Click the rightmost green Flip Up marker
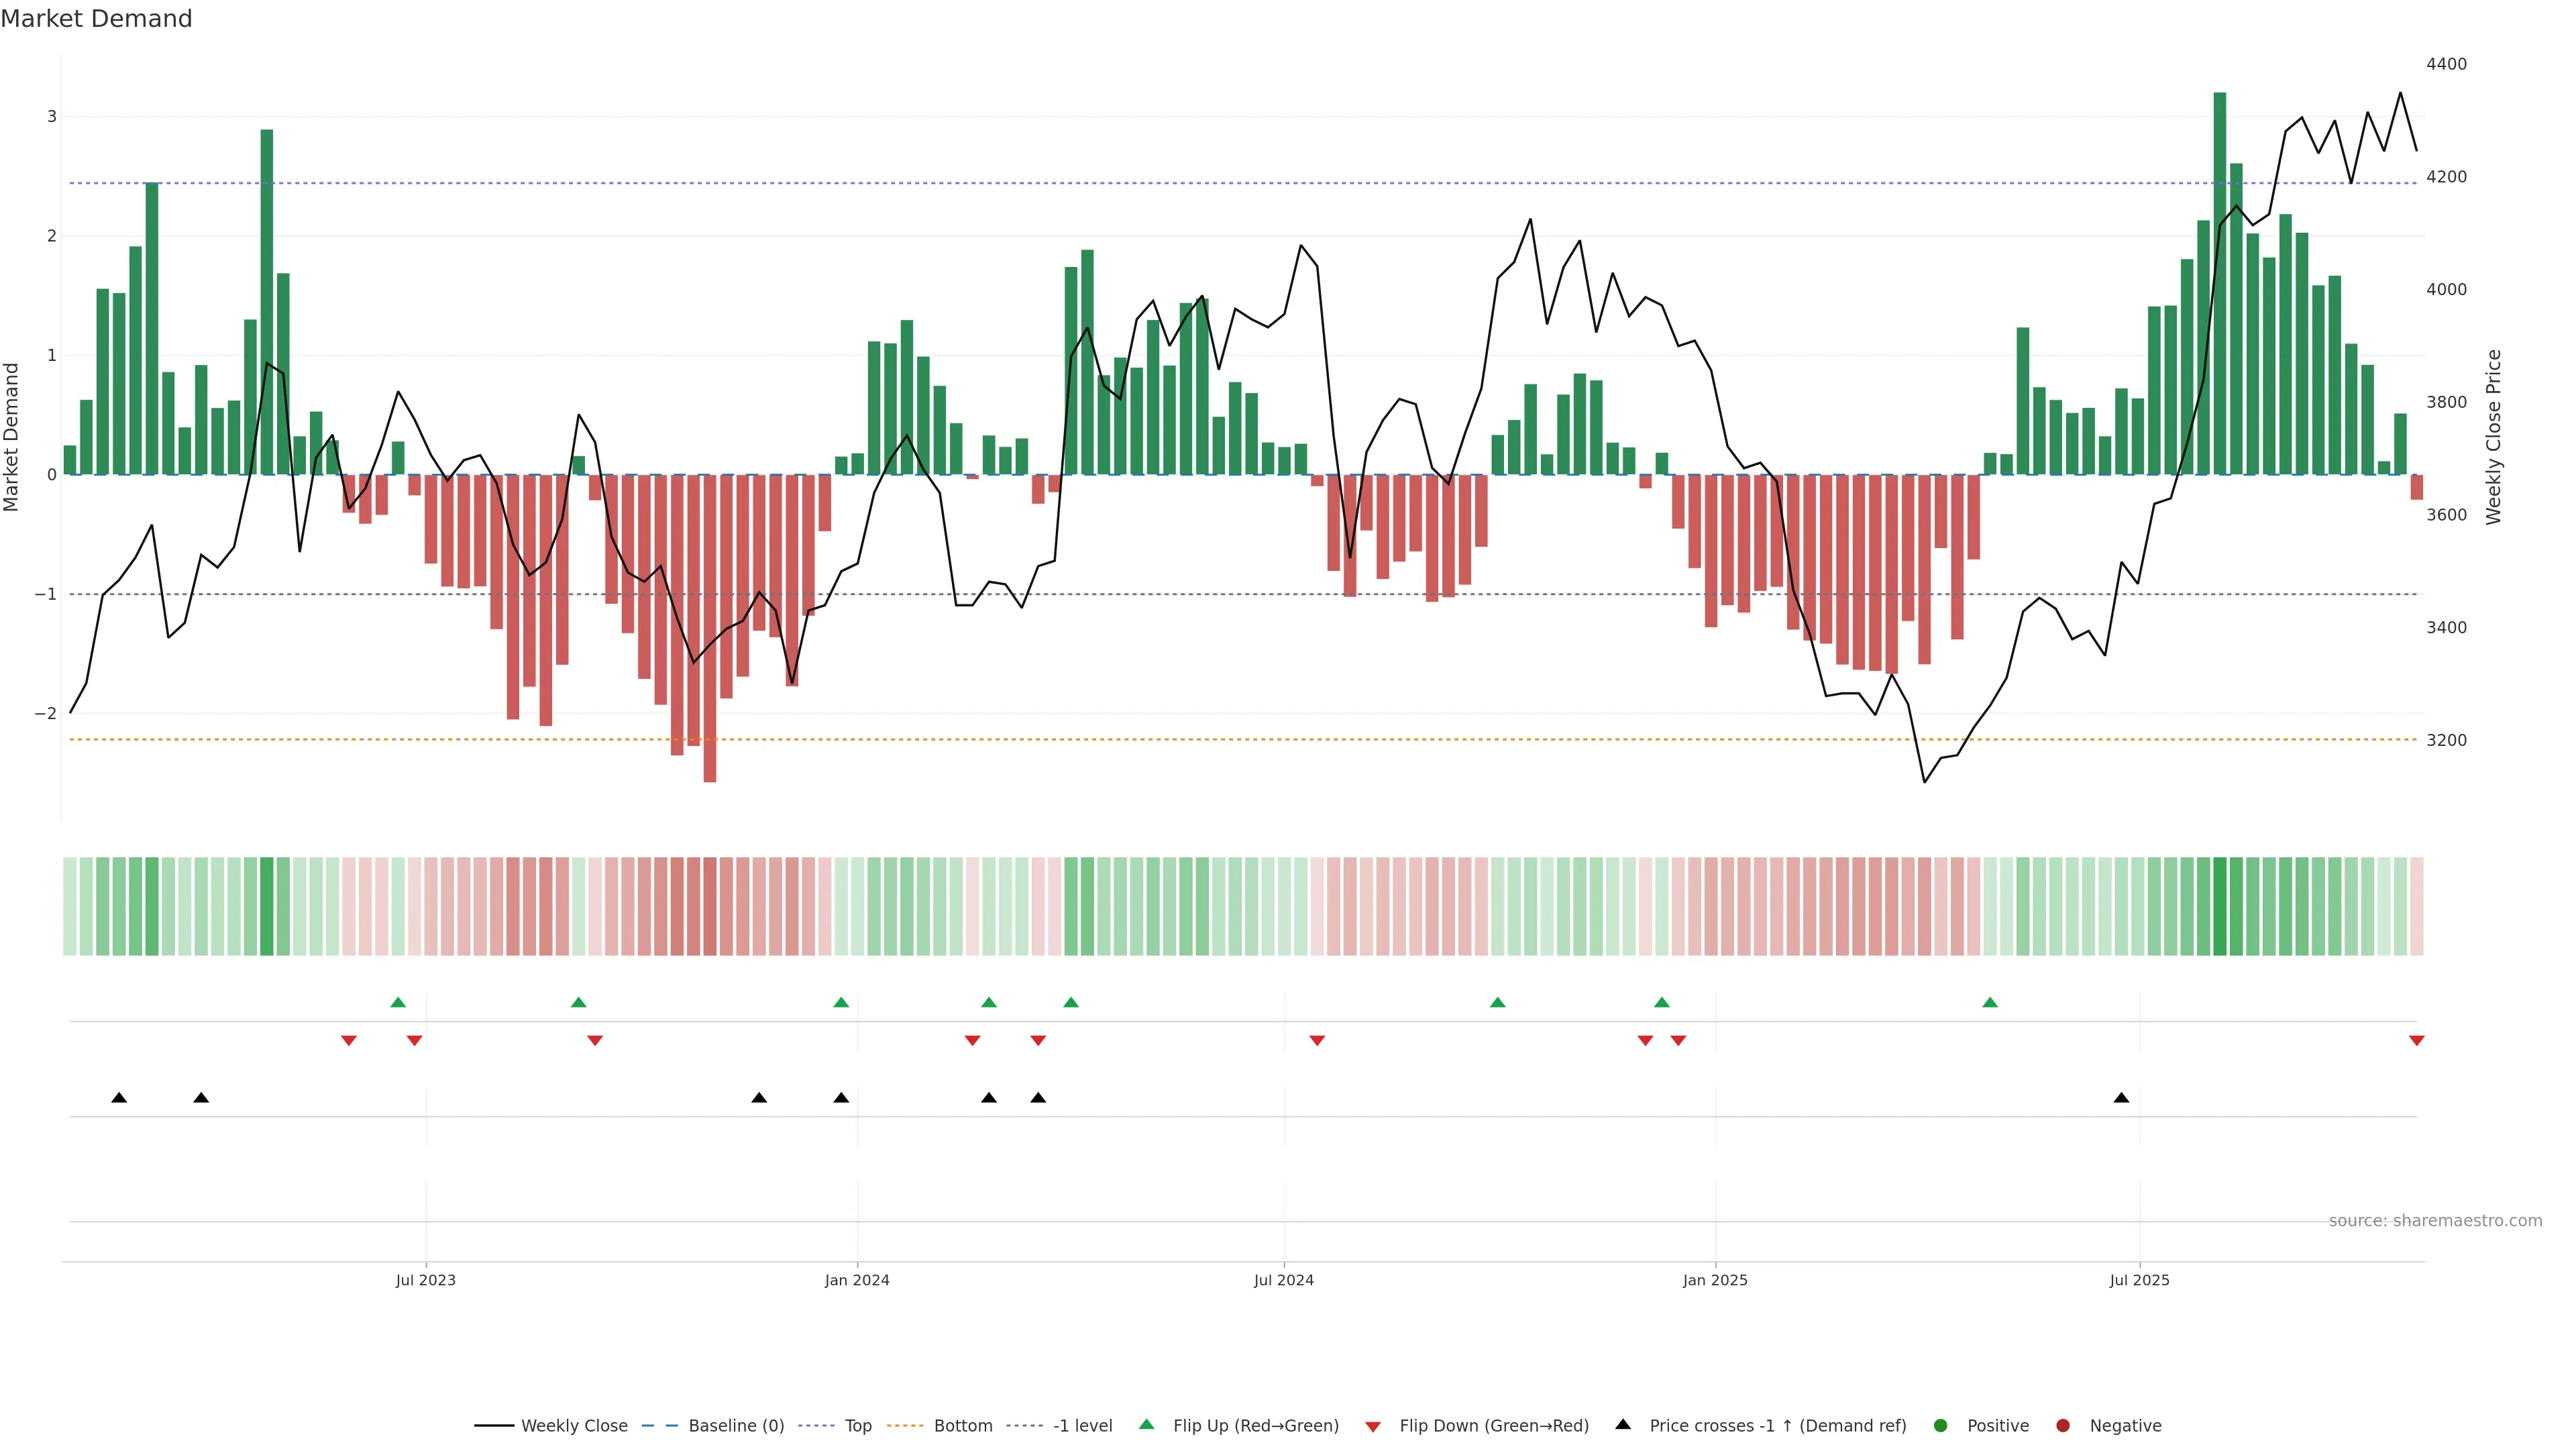This screenshot has width=2576, height=1449. [x=1990, y=1002]
